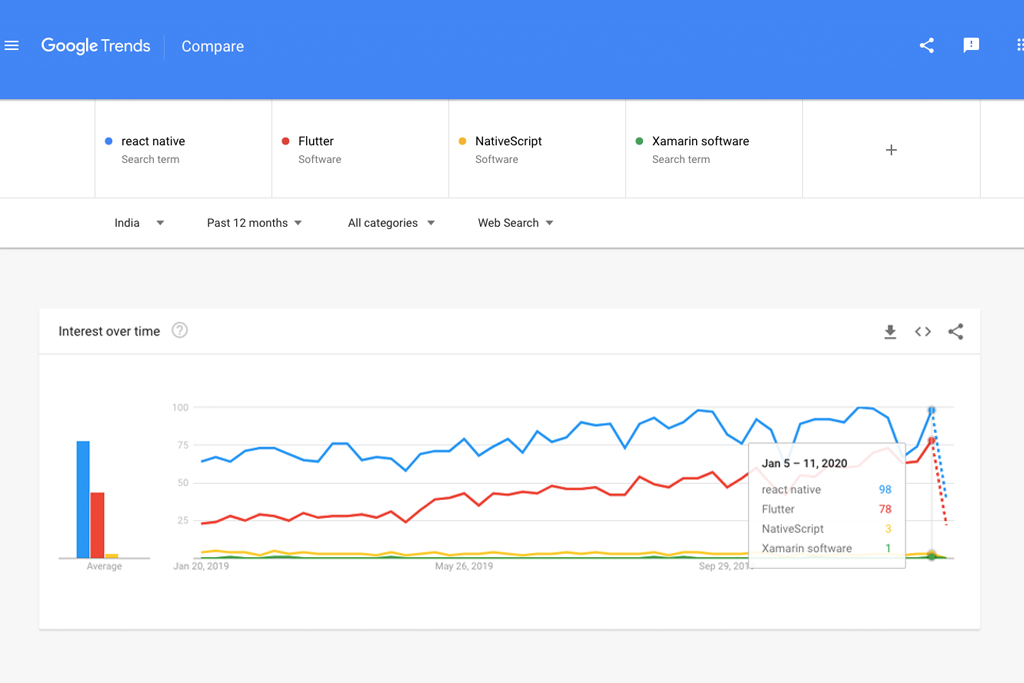Viewport: 1024px width, 683px height.
Task: Open the navigation hamburger menu
Action: 12,45
